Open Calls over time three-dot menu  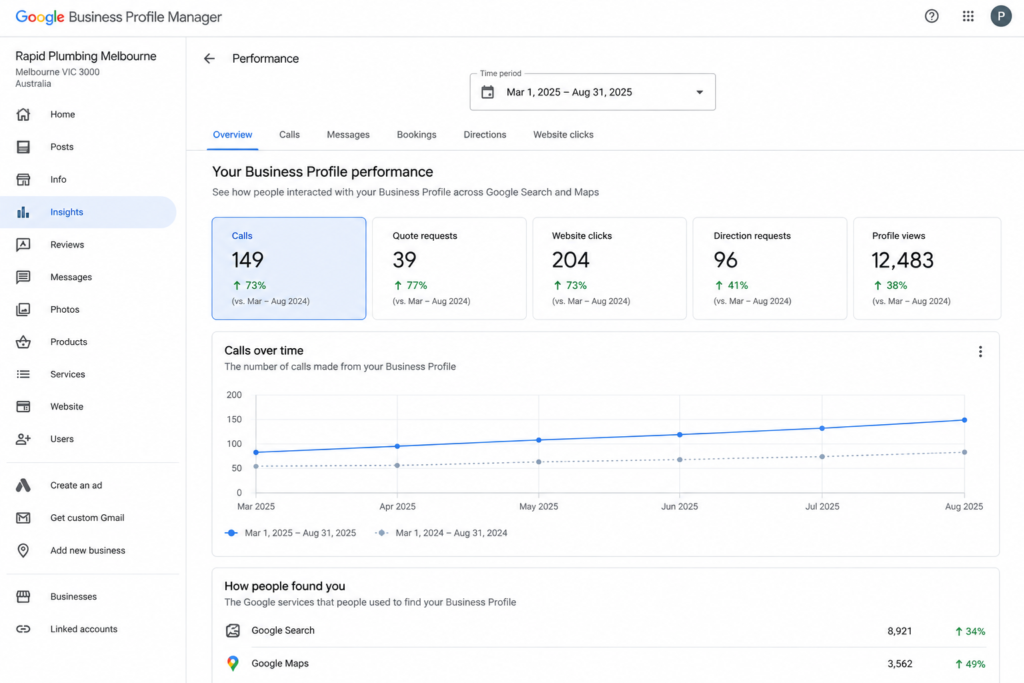tap(980, 352)
